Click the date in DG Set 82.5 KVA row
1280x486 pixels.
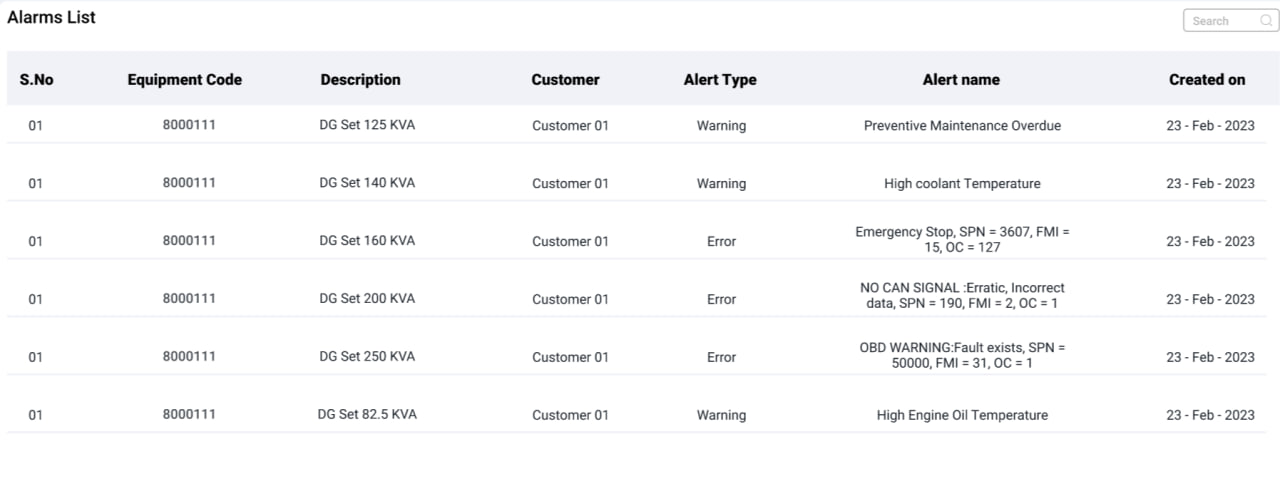pos(1210,415)
